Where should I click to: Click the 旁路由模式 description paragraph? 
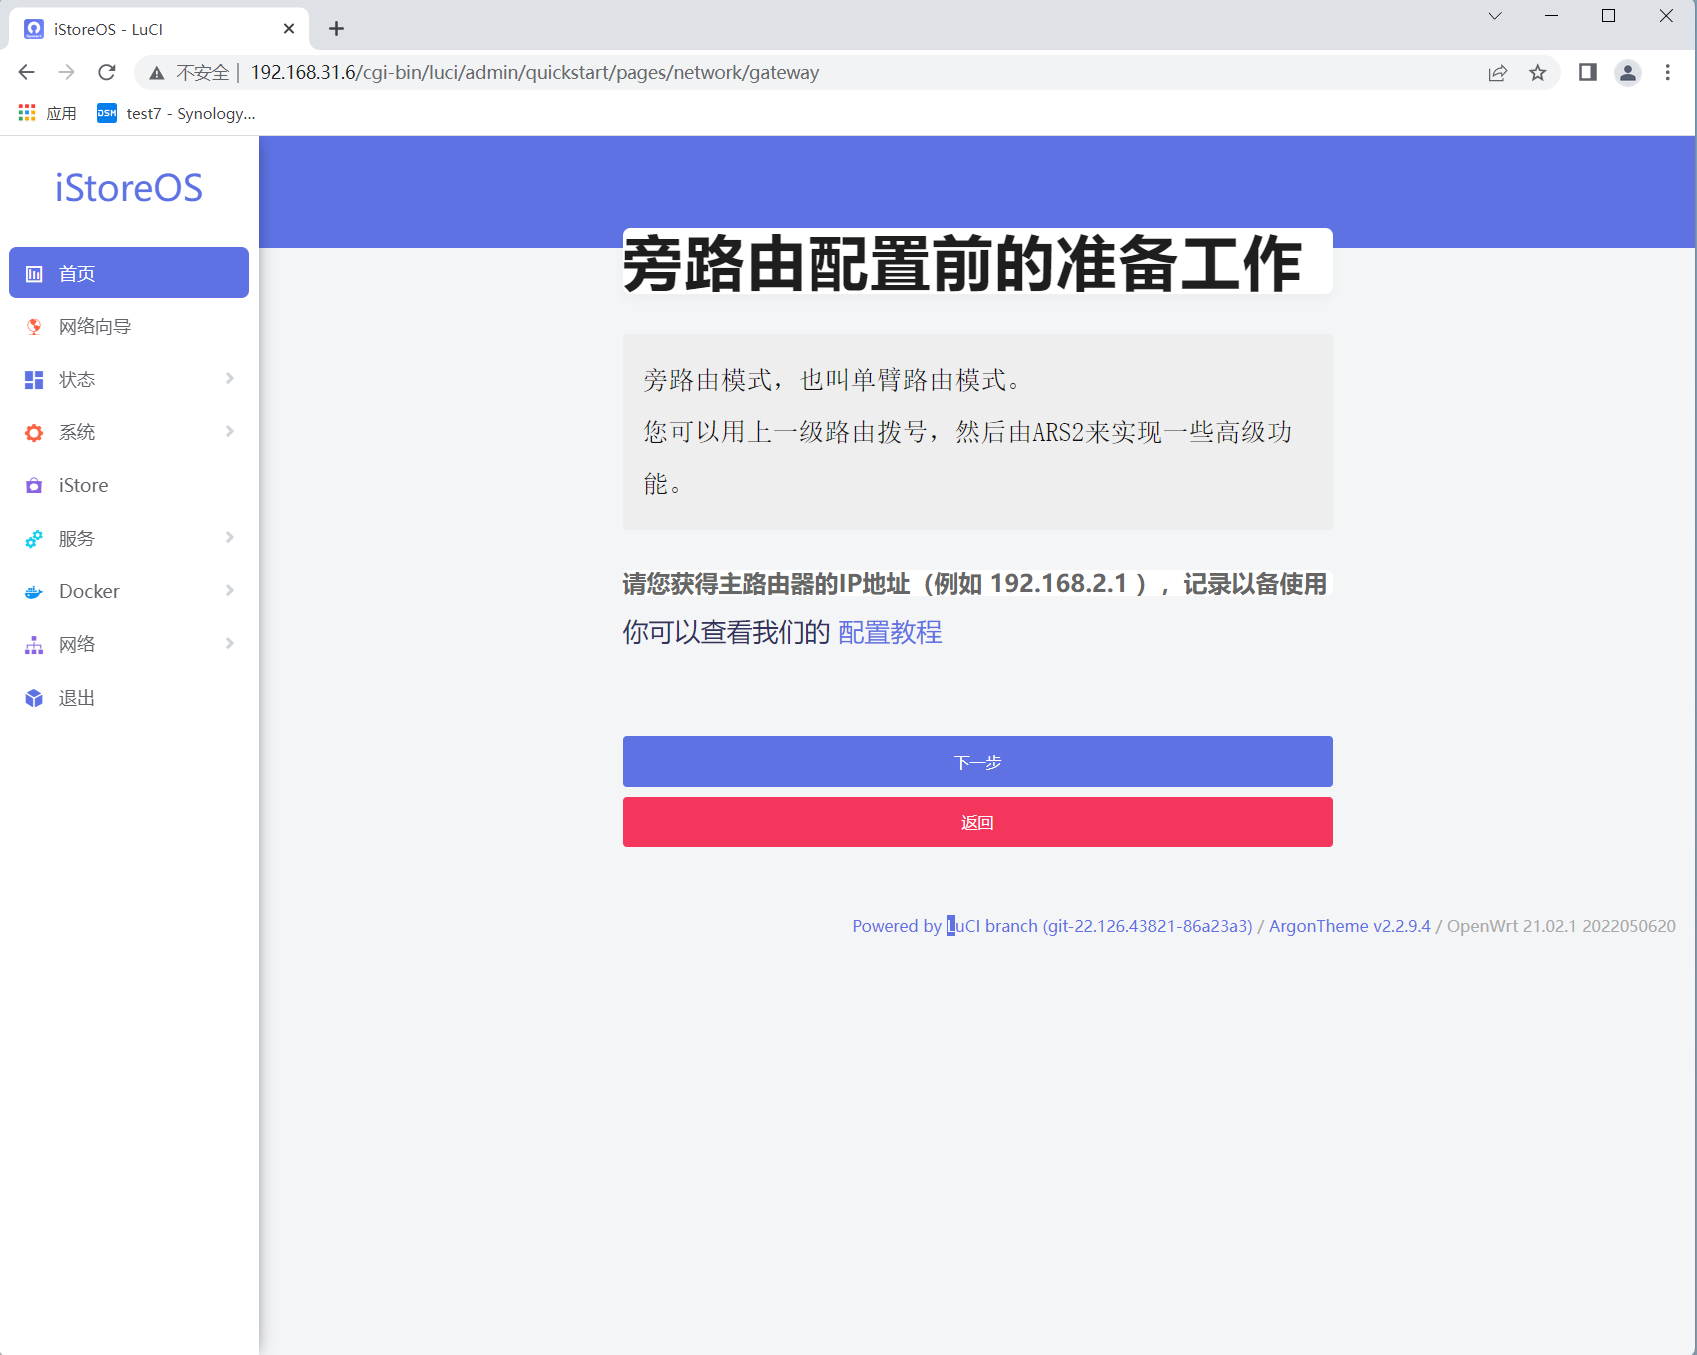[977, 432]
